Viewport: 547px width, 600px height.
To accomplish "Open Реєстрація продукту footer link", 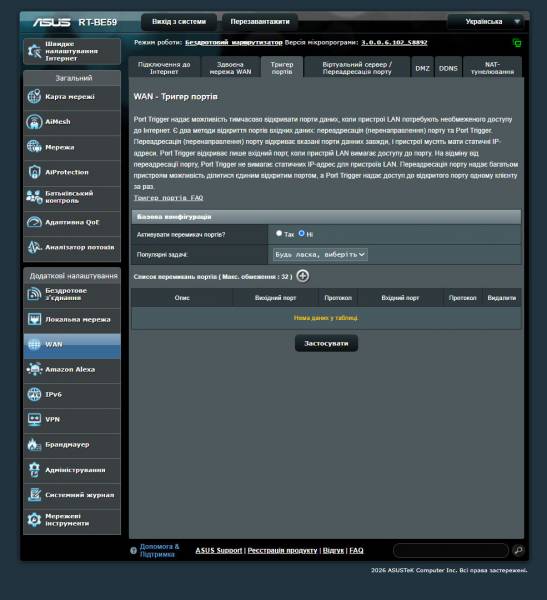I will pos(282,550).
